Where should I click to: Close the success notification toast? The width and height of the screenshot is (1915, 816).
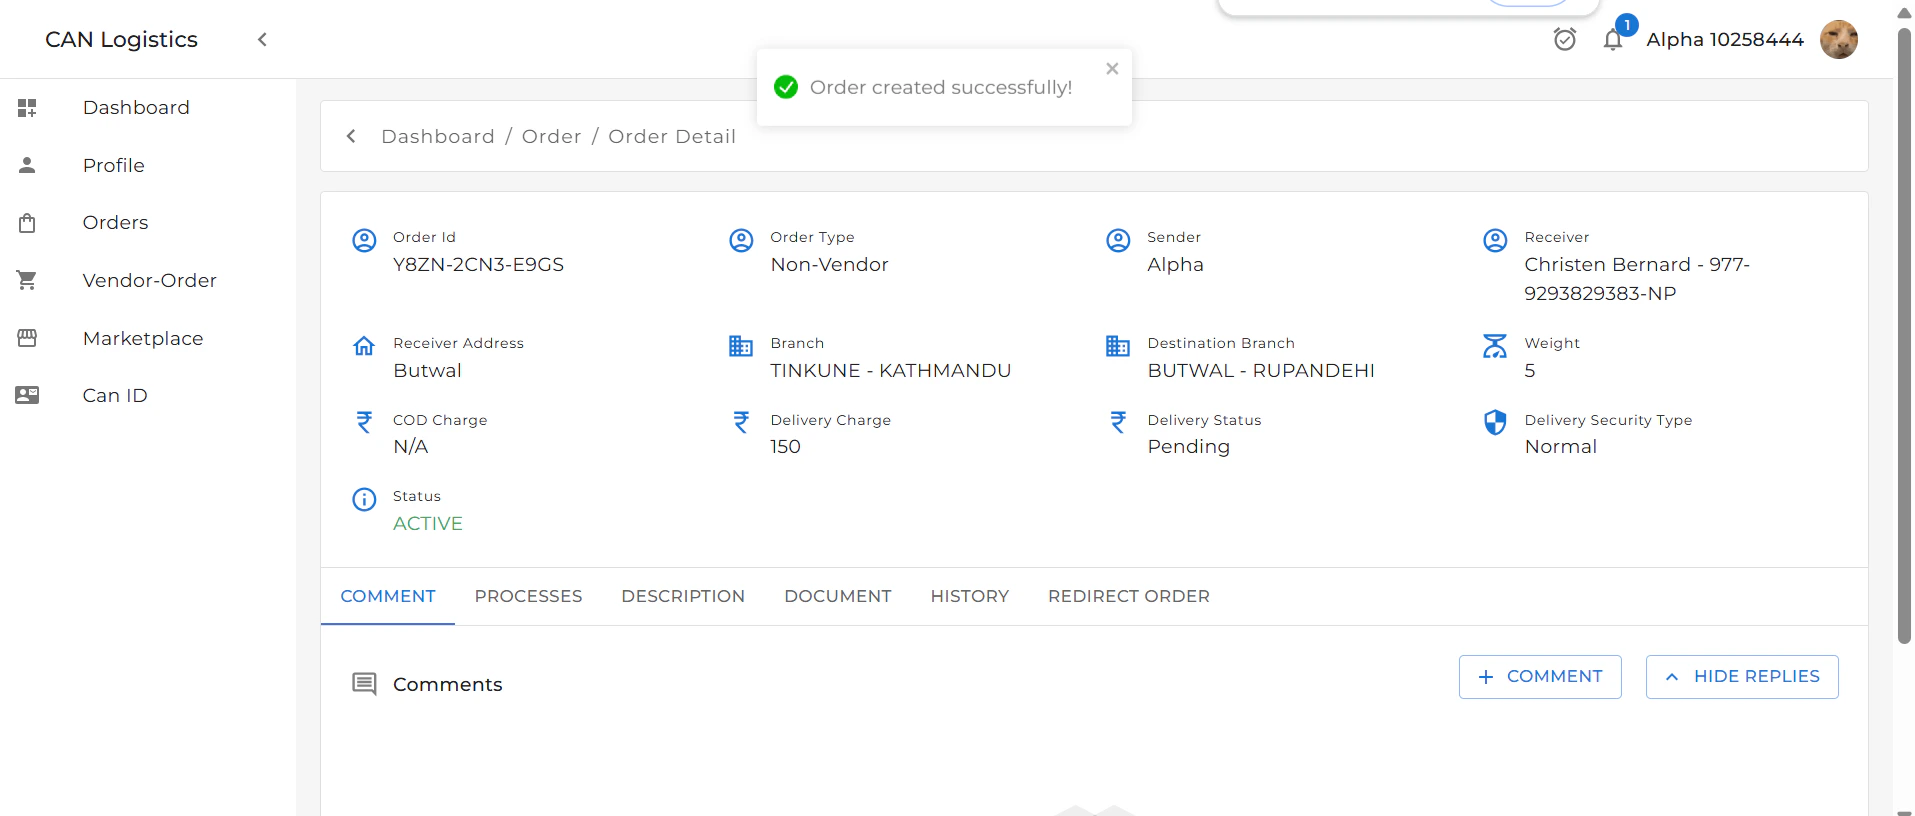[x=1112, y=69]
